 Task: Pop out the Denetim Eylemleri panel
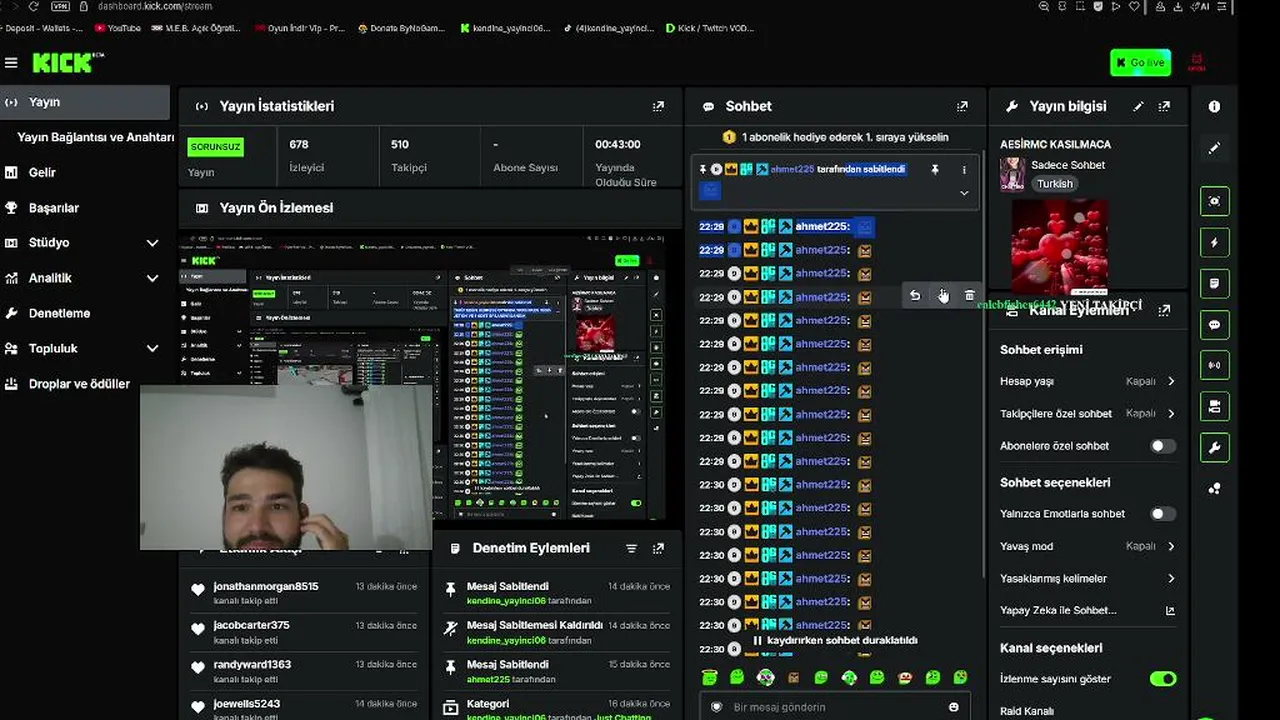click(x=658, y=548)
